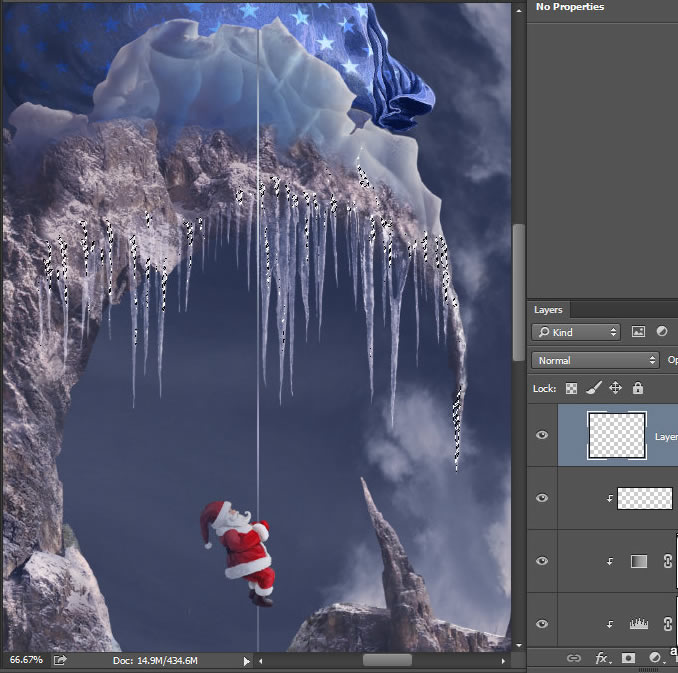
Task: Toggle the lock all padlock icon
Action: (x=638, y=388)
